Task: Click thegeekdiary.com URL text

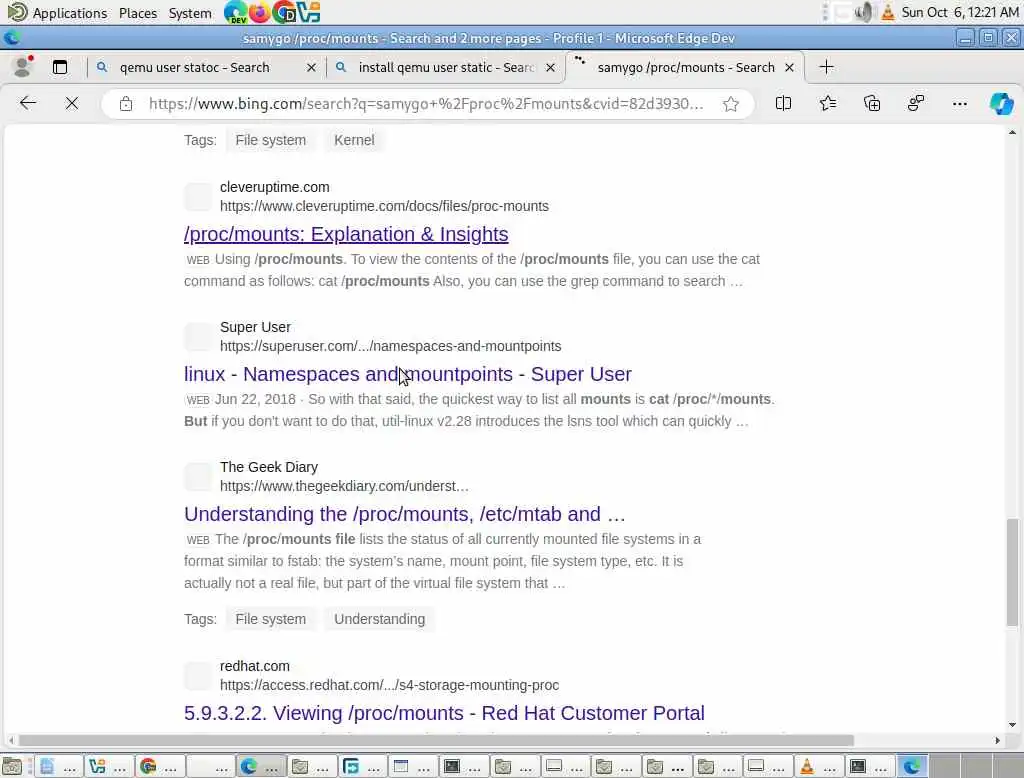Action: [x=344, y=486]
